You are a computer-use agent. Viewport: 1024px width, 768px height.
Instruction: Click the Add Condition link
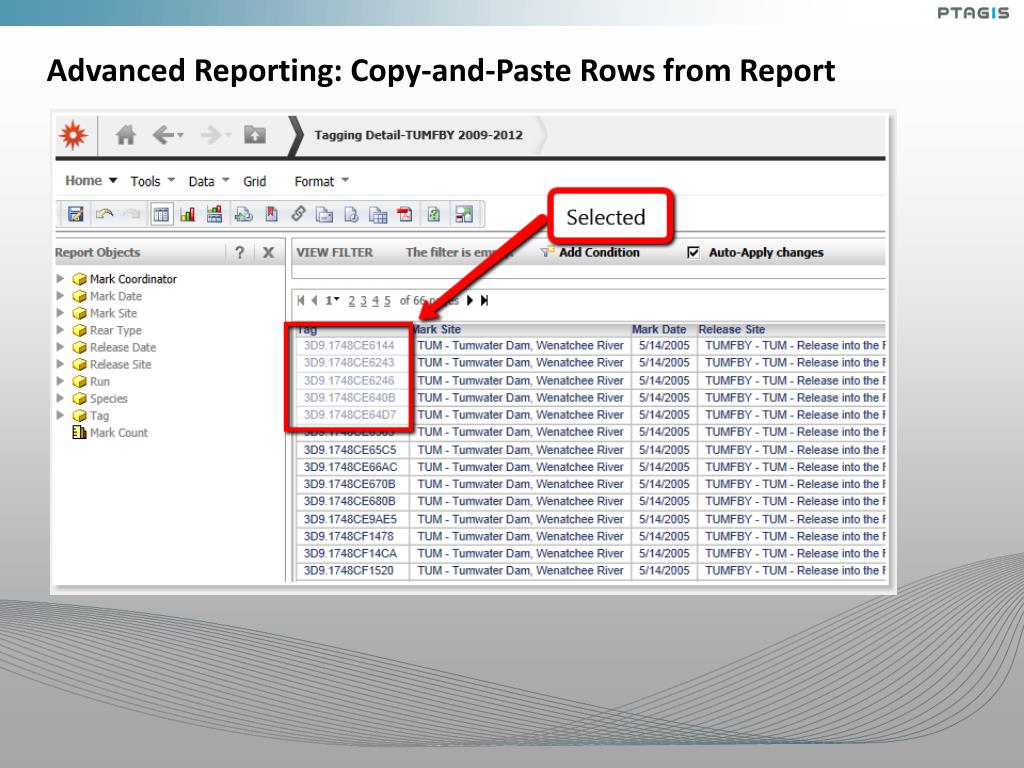[599, 253]
